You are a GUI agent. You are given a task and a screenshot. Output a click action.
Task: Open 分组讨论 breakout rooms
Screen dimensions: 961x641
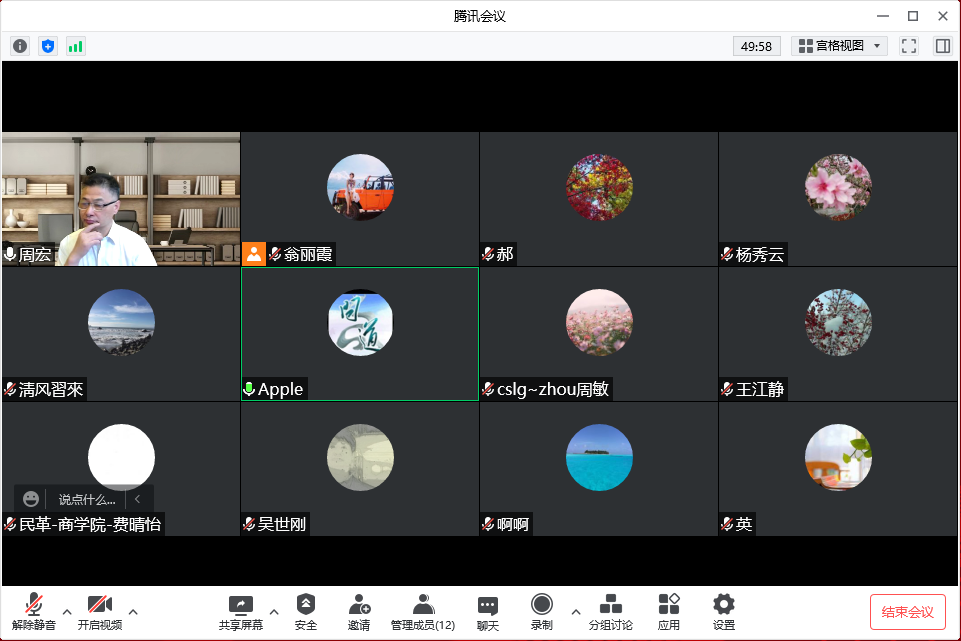coord(610,612)
